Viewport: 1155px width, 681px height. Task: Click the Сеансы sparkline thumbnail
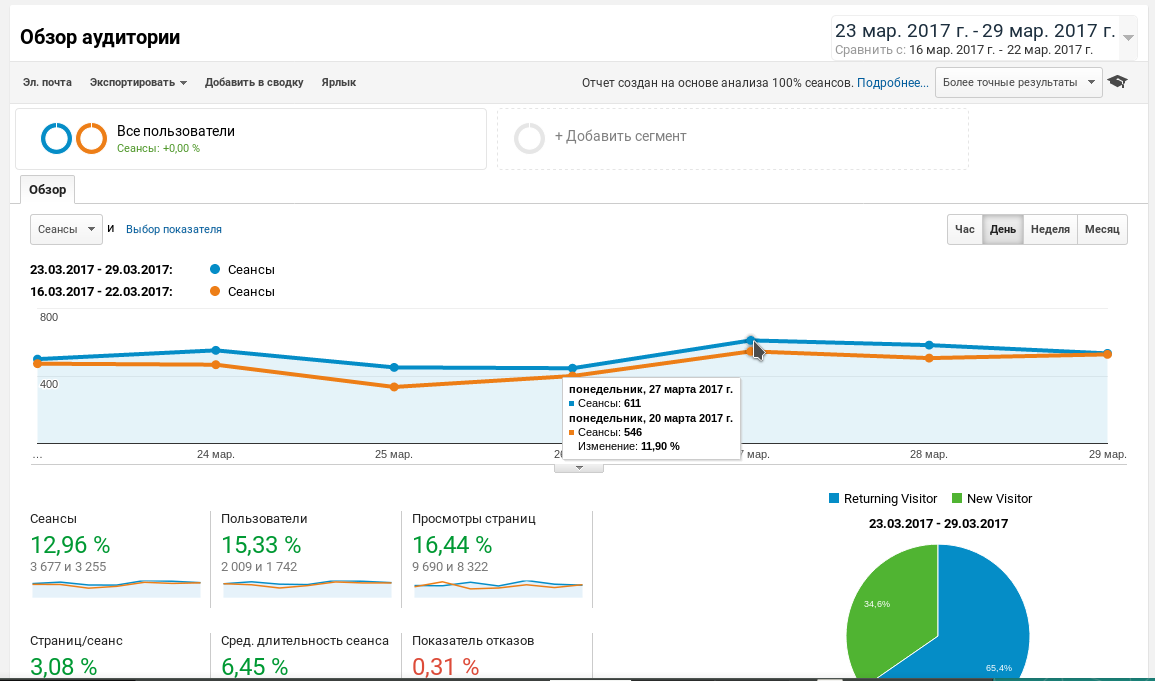(x=116, y=588)
